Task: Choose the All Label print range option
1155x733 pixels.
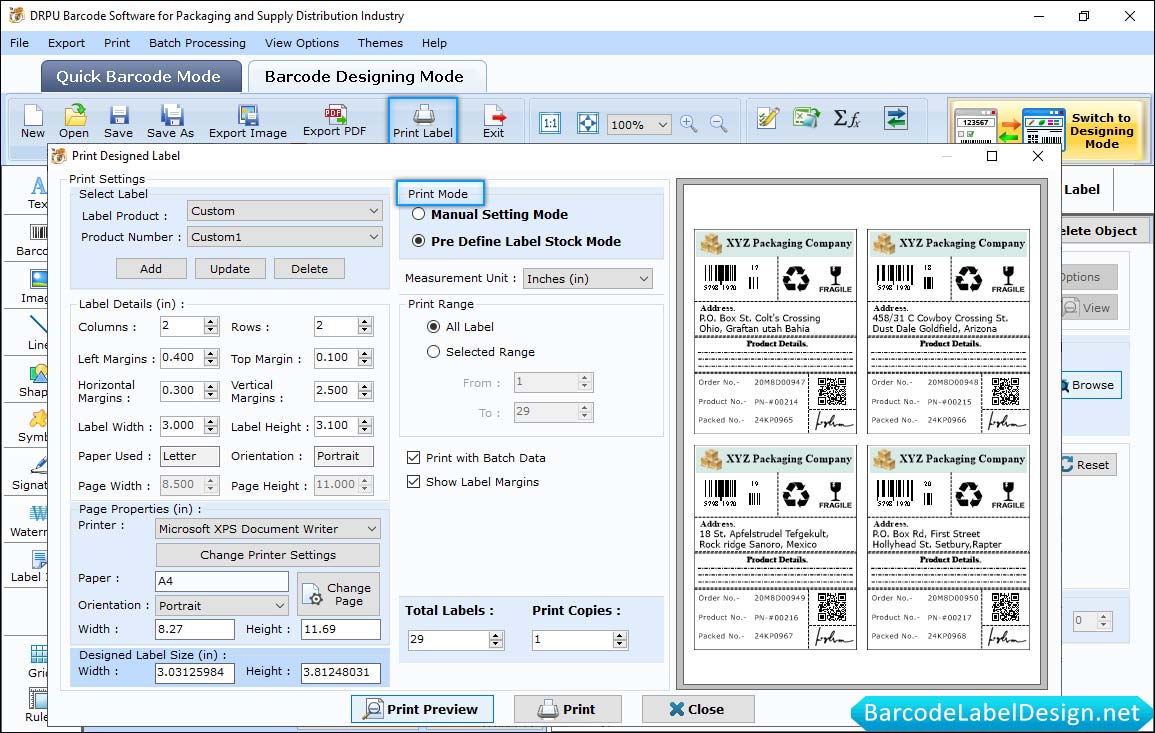Action: 433,326
